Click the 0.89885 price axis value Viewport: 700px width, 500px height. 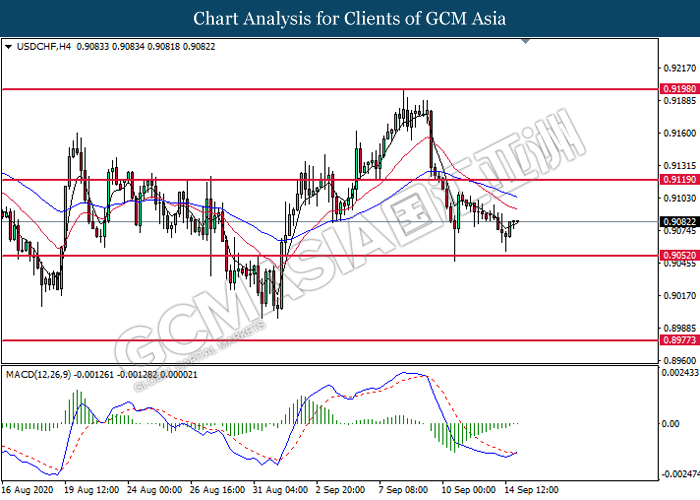pos(679,328)
